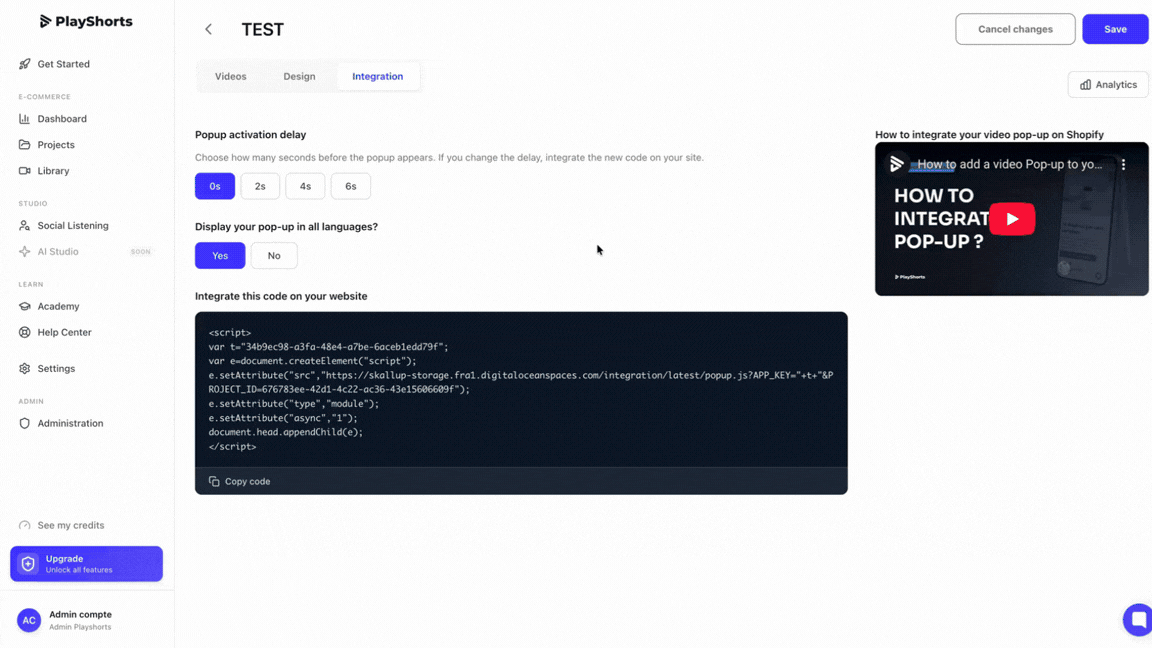Go back using the left chevron arrow
This screenshot has width=1152, height=648.
tap(209, 29)
